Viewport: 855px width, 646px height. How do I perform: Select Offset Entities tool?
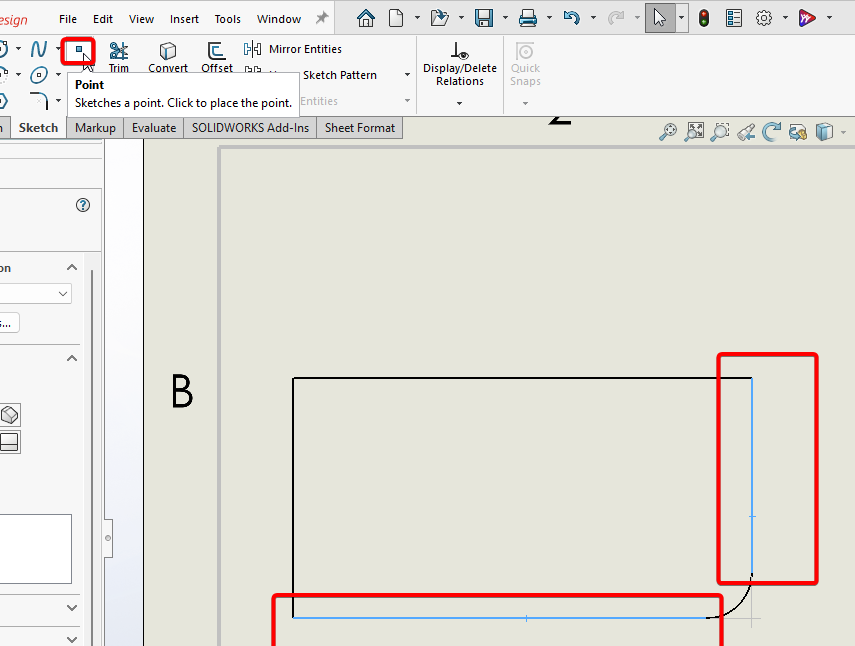coord(216,57)
